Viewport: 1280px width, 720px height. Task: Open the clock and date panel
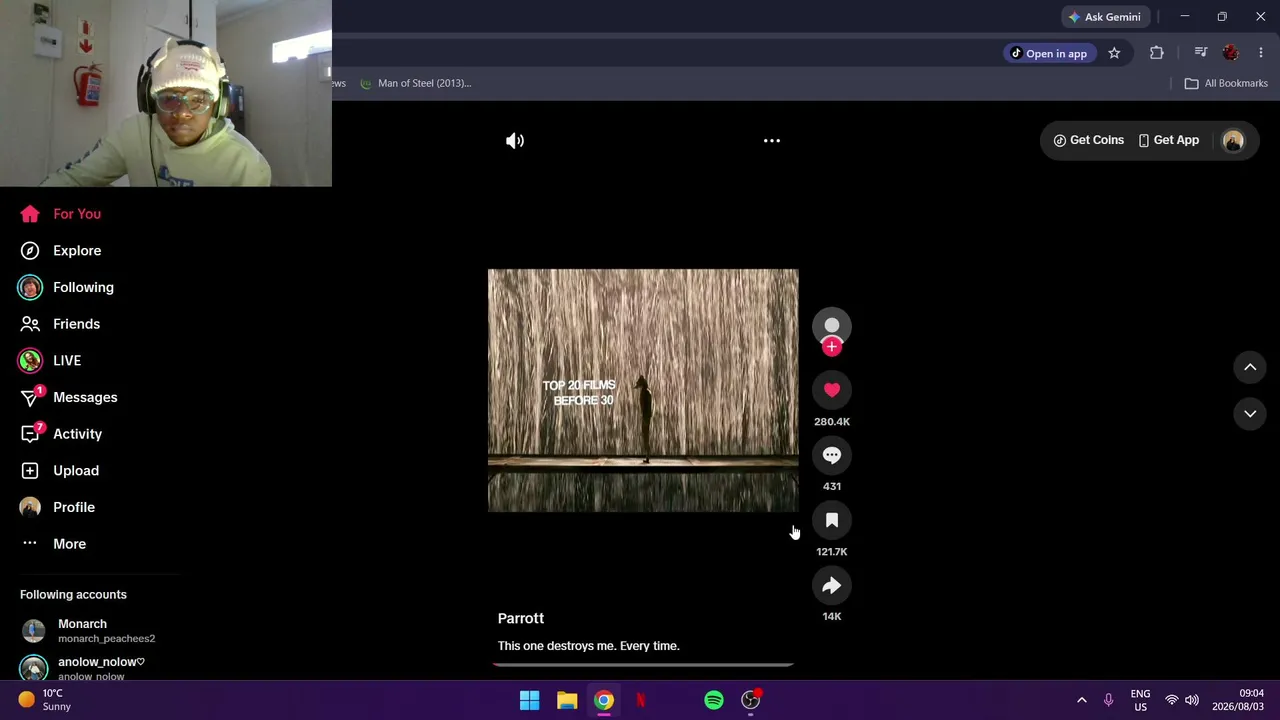click(x=1237, y=700)
